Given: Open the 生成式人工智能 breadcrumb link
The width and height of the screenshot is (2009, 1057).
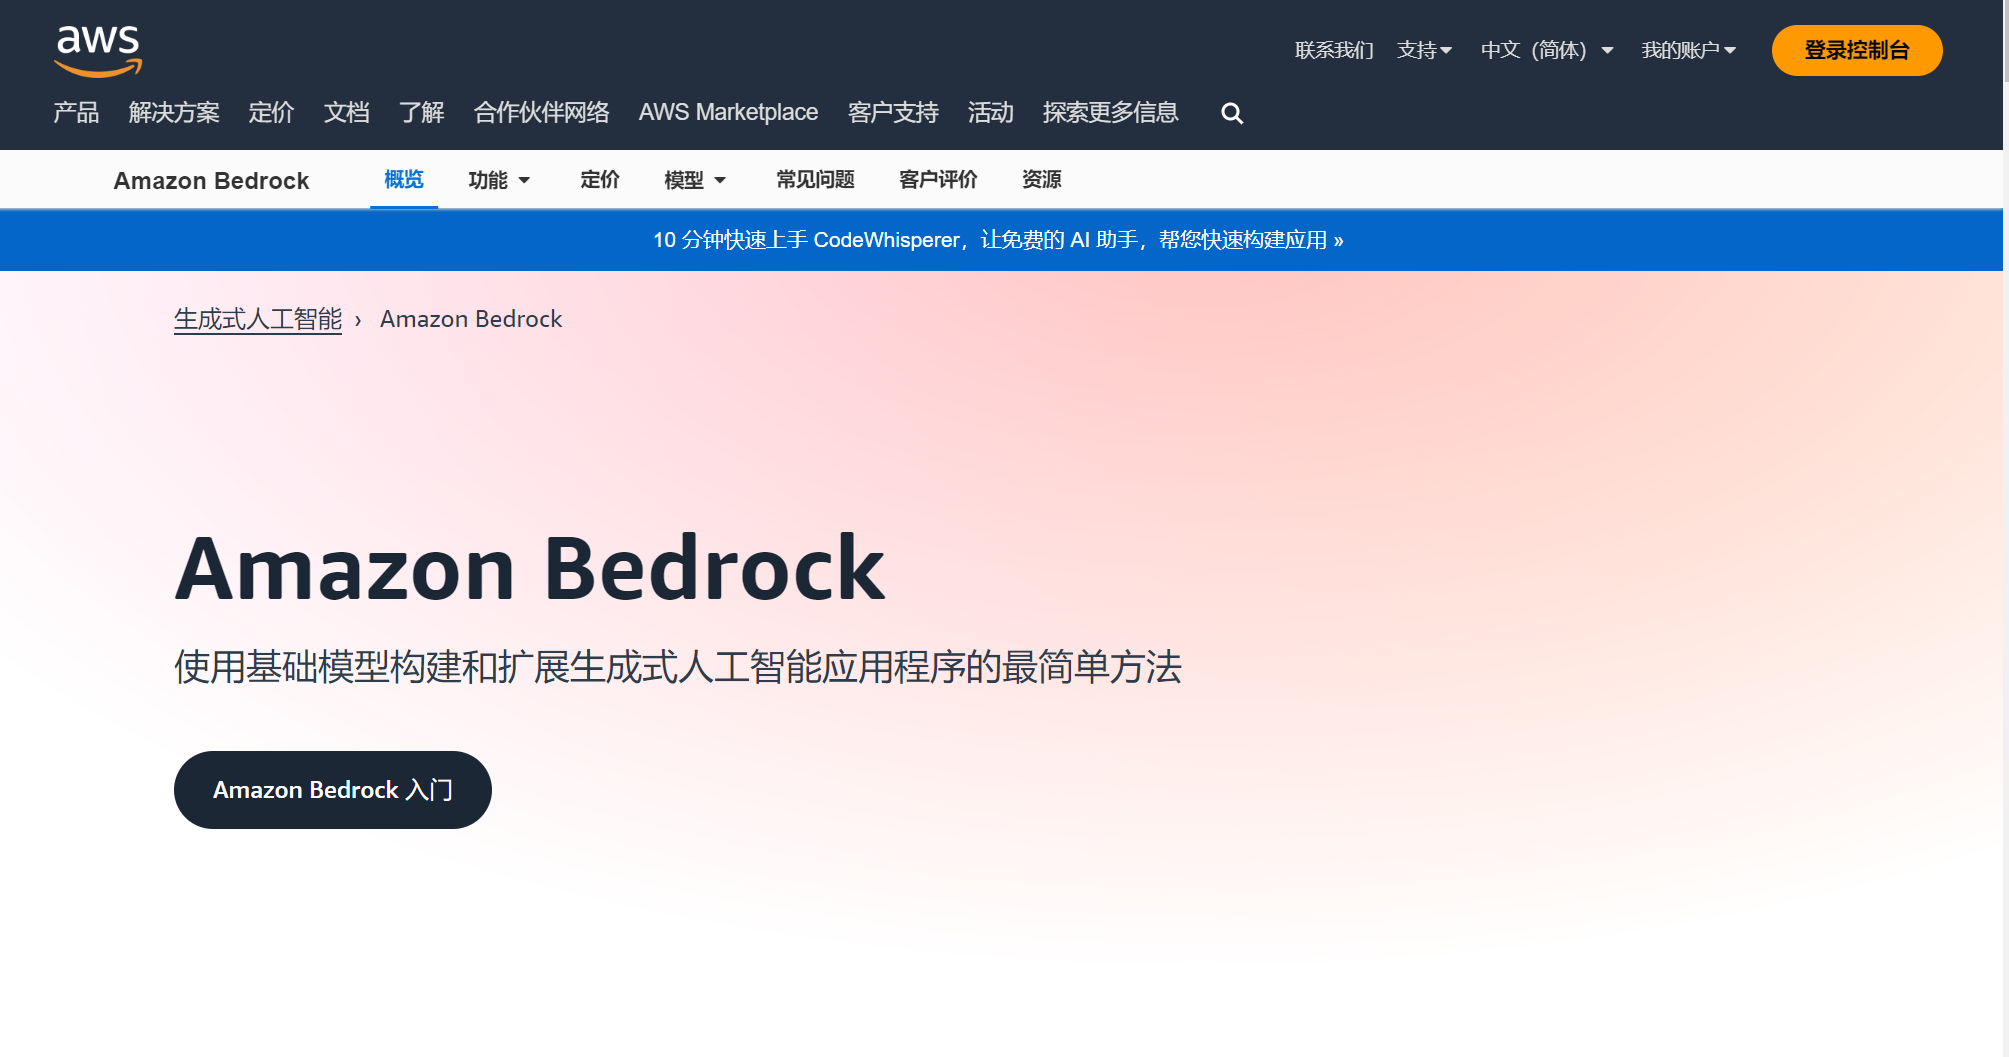Looking at the screenshot, I should (258, 319).
